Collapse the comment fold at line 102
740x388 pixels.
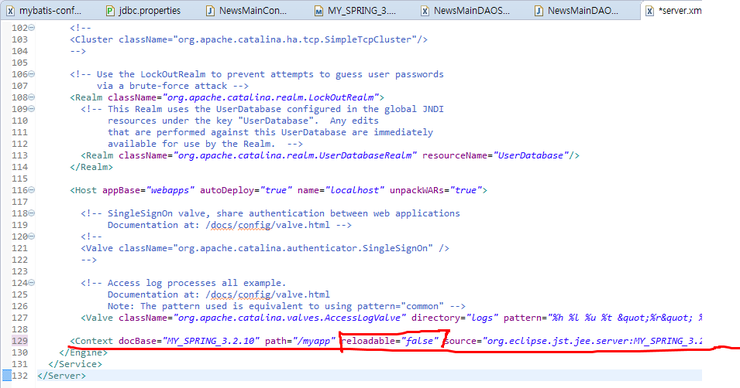[x=32, y=28]
